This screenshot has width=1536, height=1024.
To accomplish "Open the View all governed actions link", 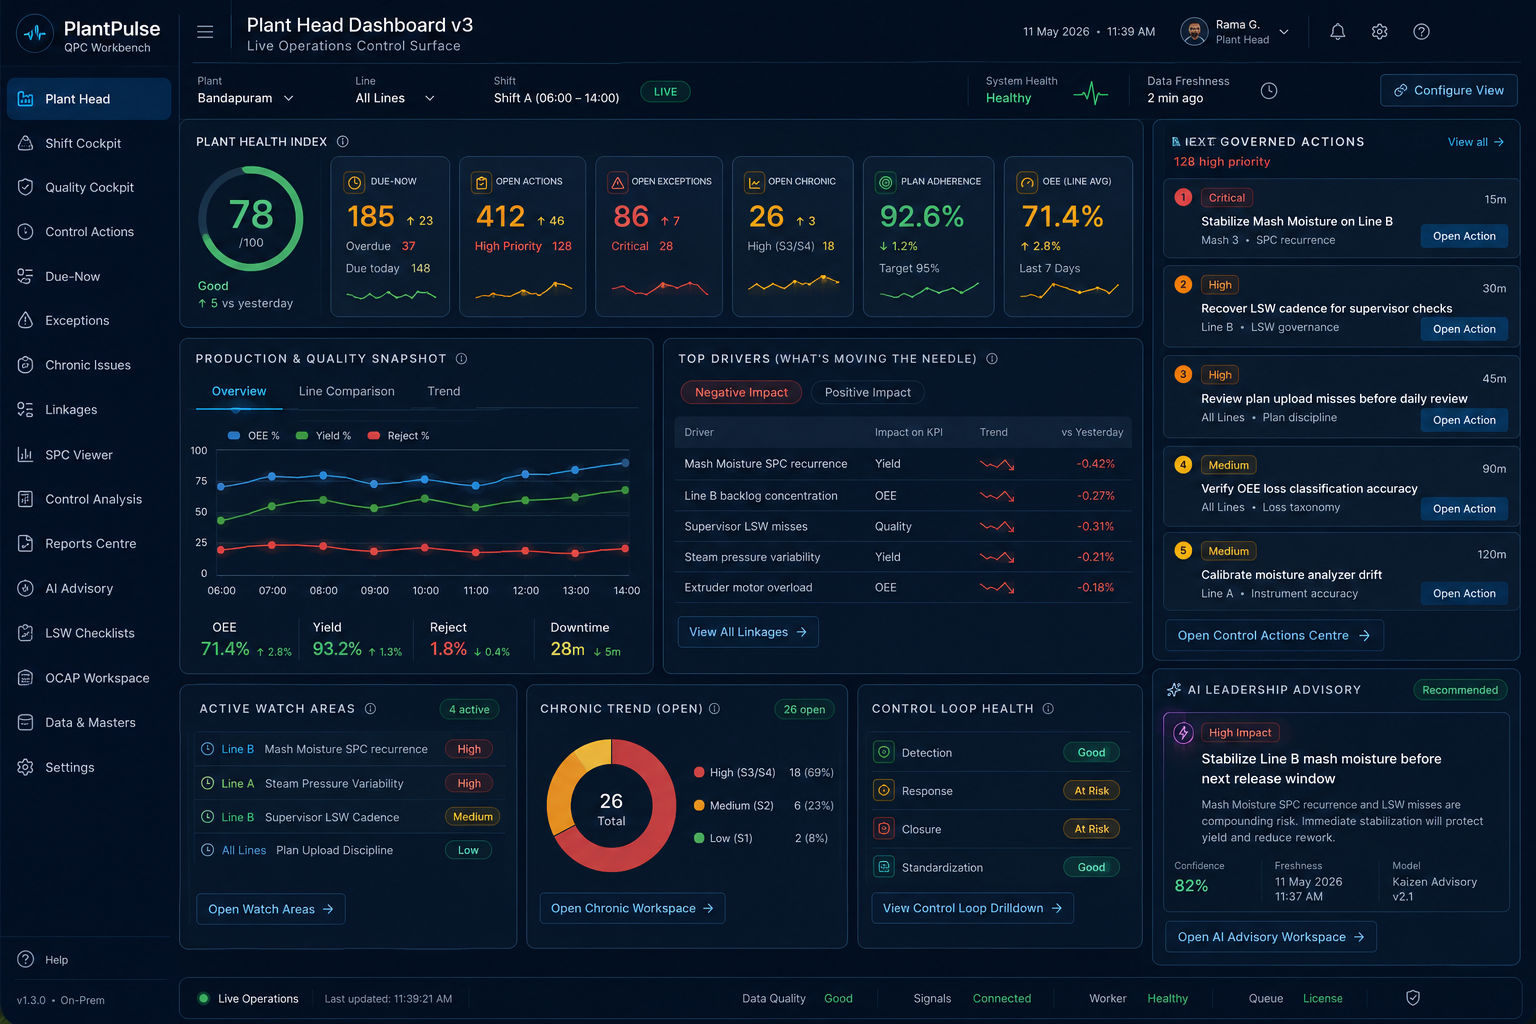I will (x=1475, y=142).
